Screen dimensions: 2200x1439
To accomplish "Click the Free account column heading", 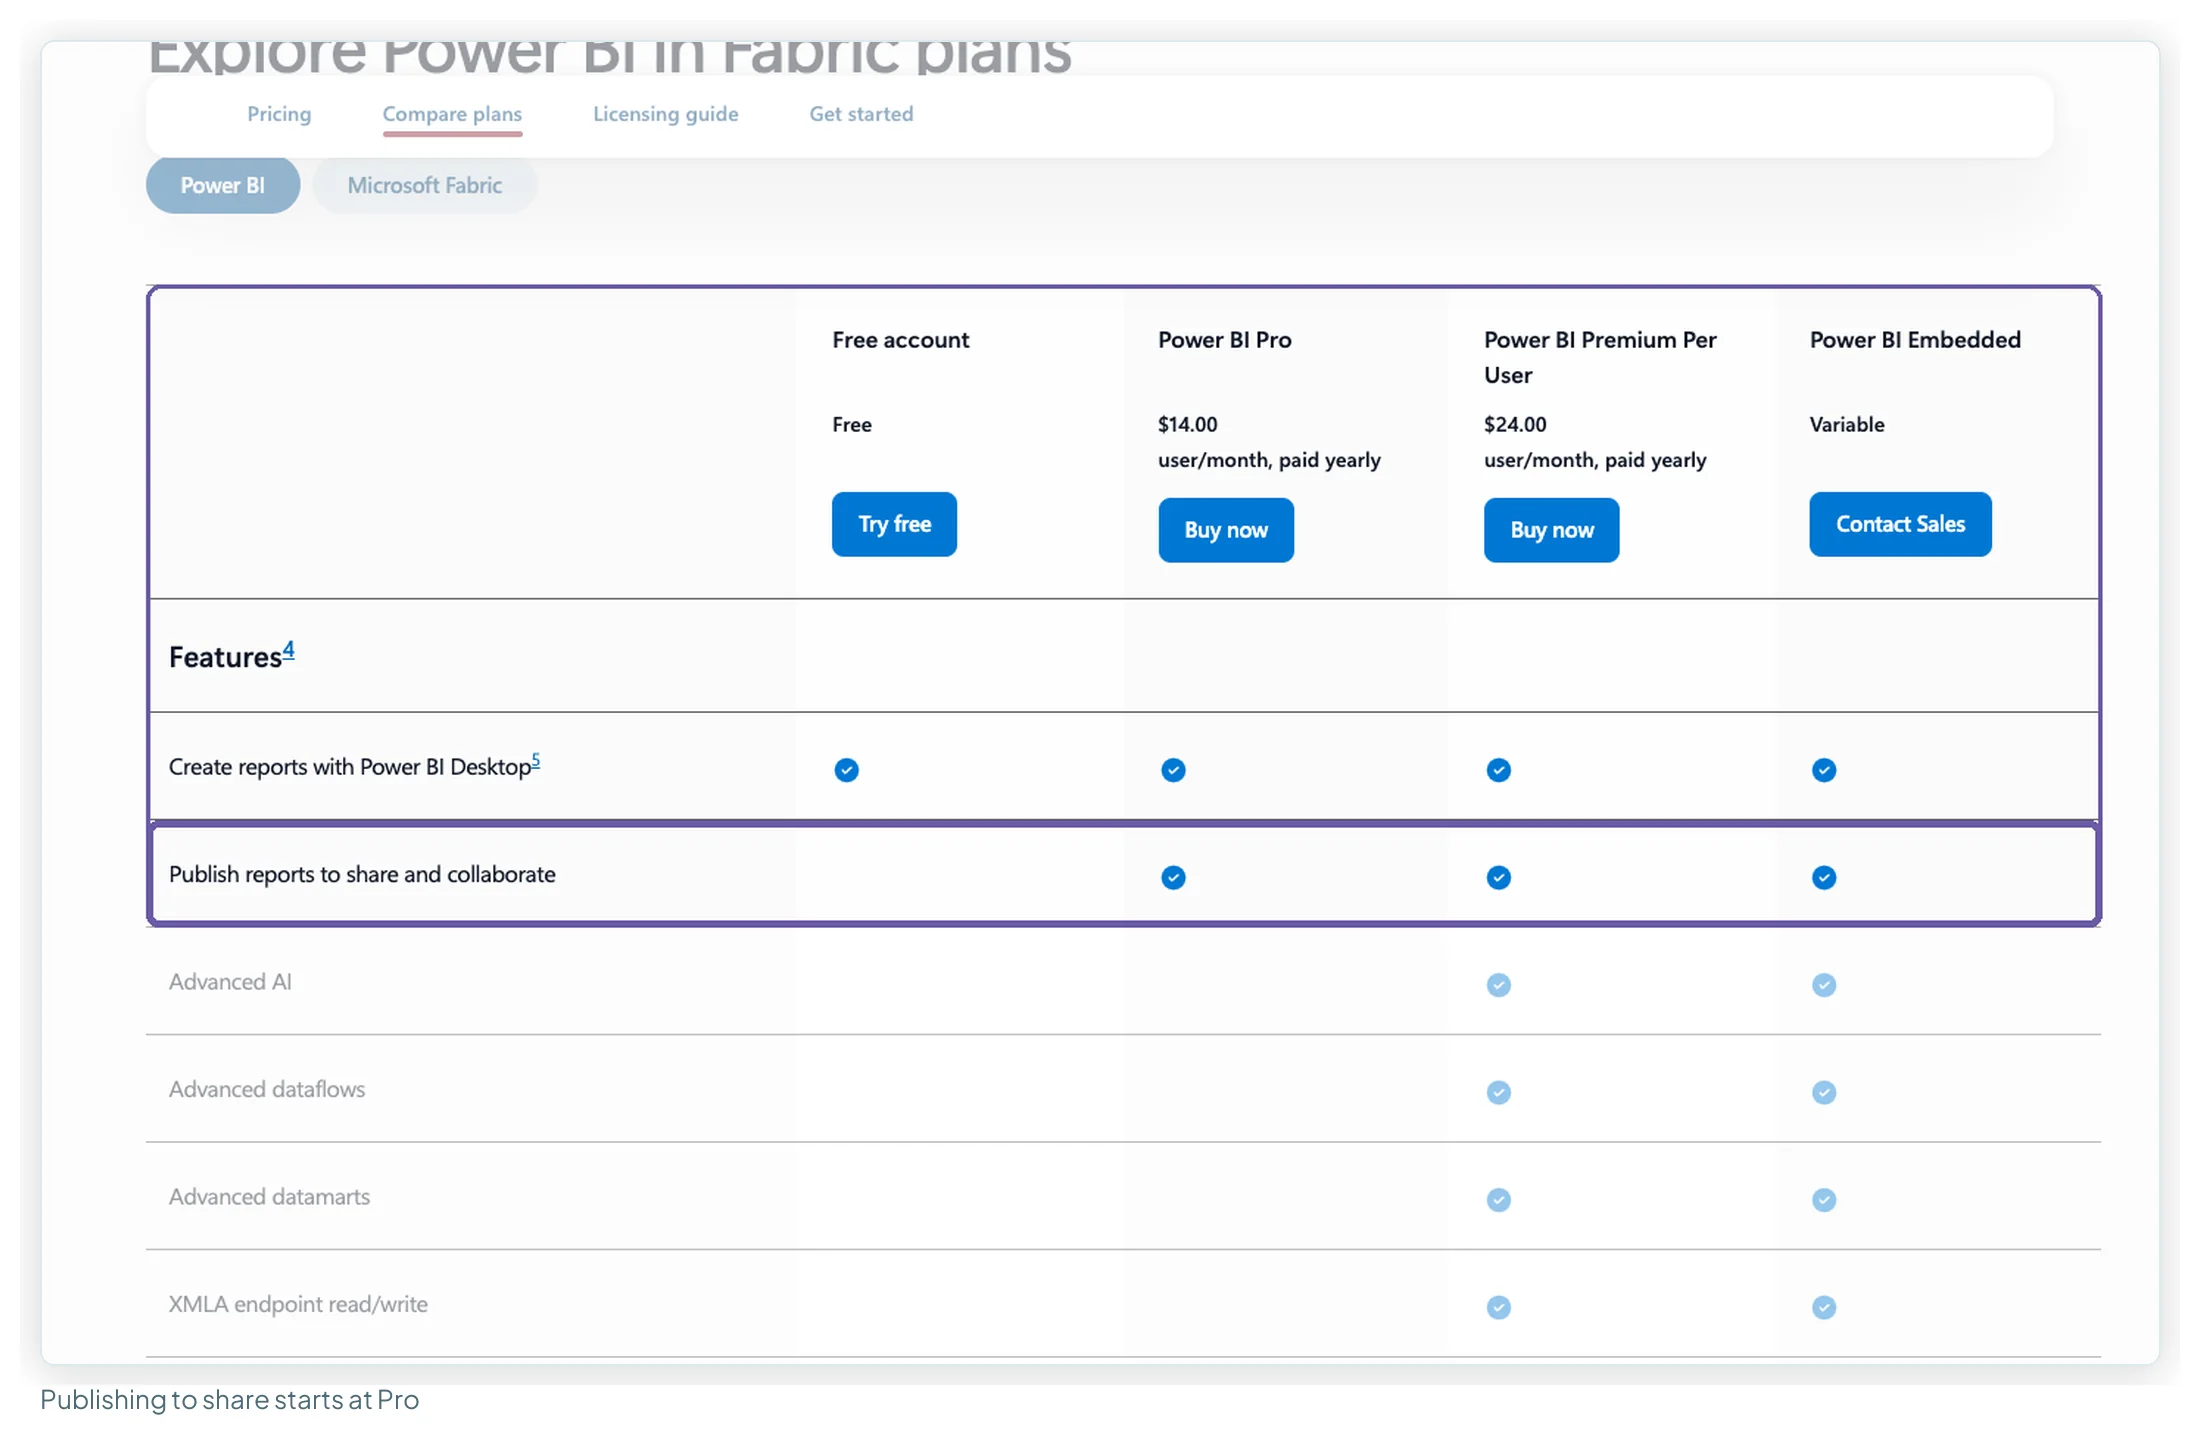I will pyautogui.click(x=900, y=340).
